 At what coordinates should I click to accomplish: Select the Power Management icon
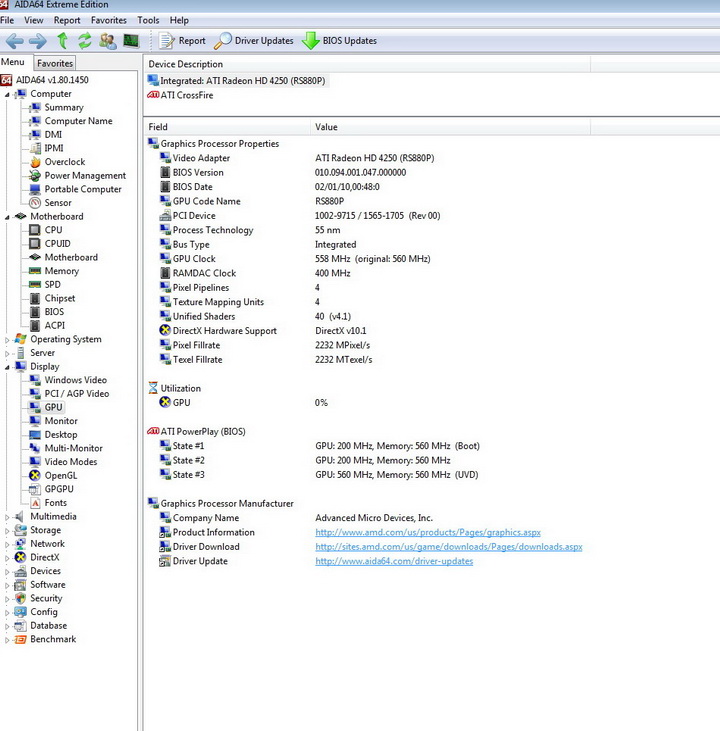pyautogui.click(x=35, y=175)
